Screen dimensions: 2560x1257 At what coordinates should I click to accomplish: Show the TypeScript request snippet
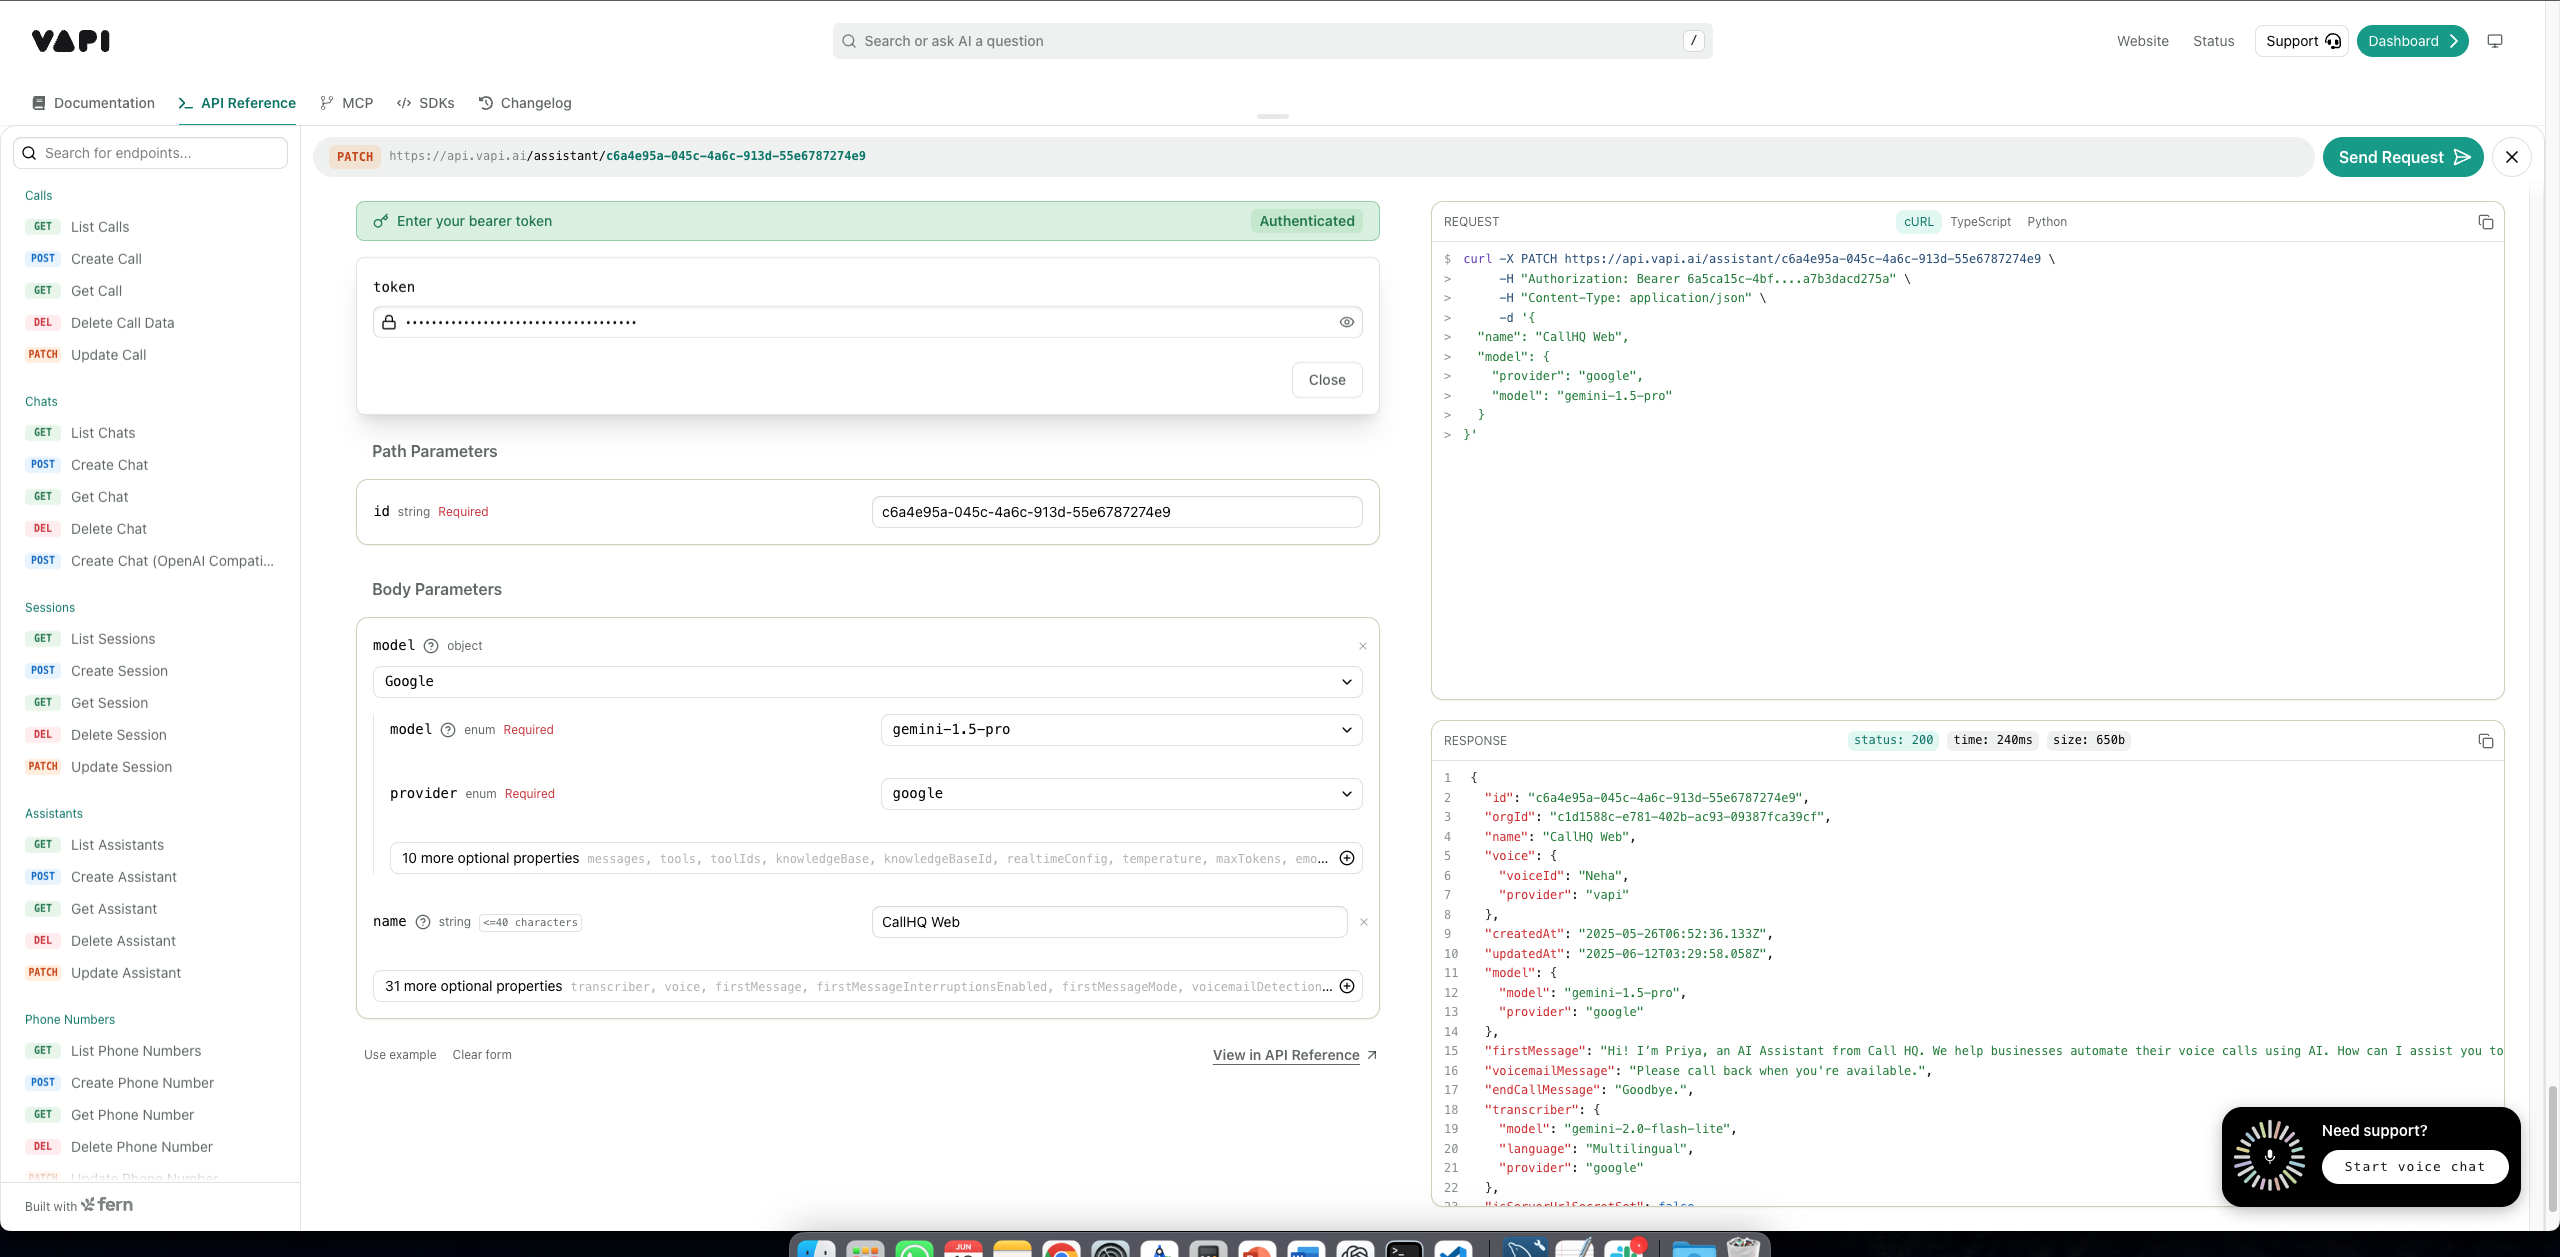[1980, 222]
